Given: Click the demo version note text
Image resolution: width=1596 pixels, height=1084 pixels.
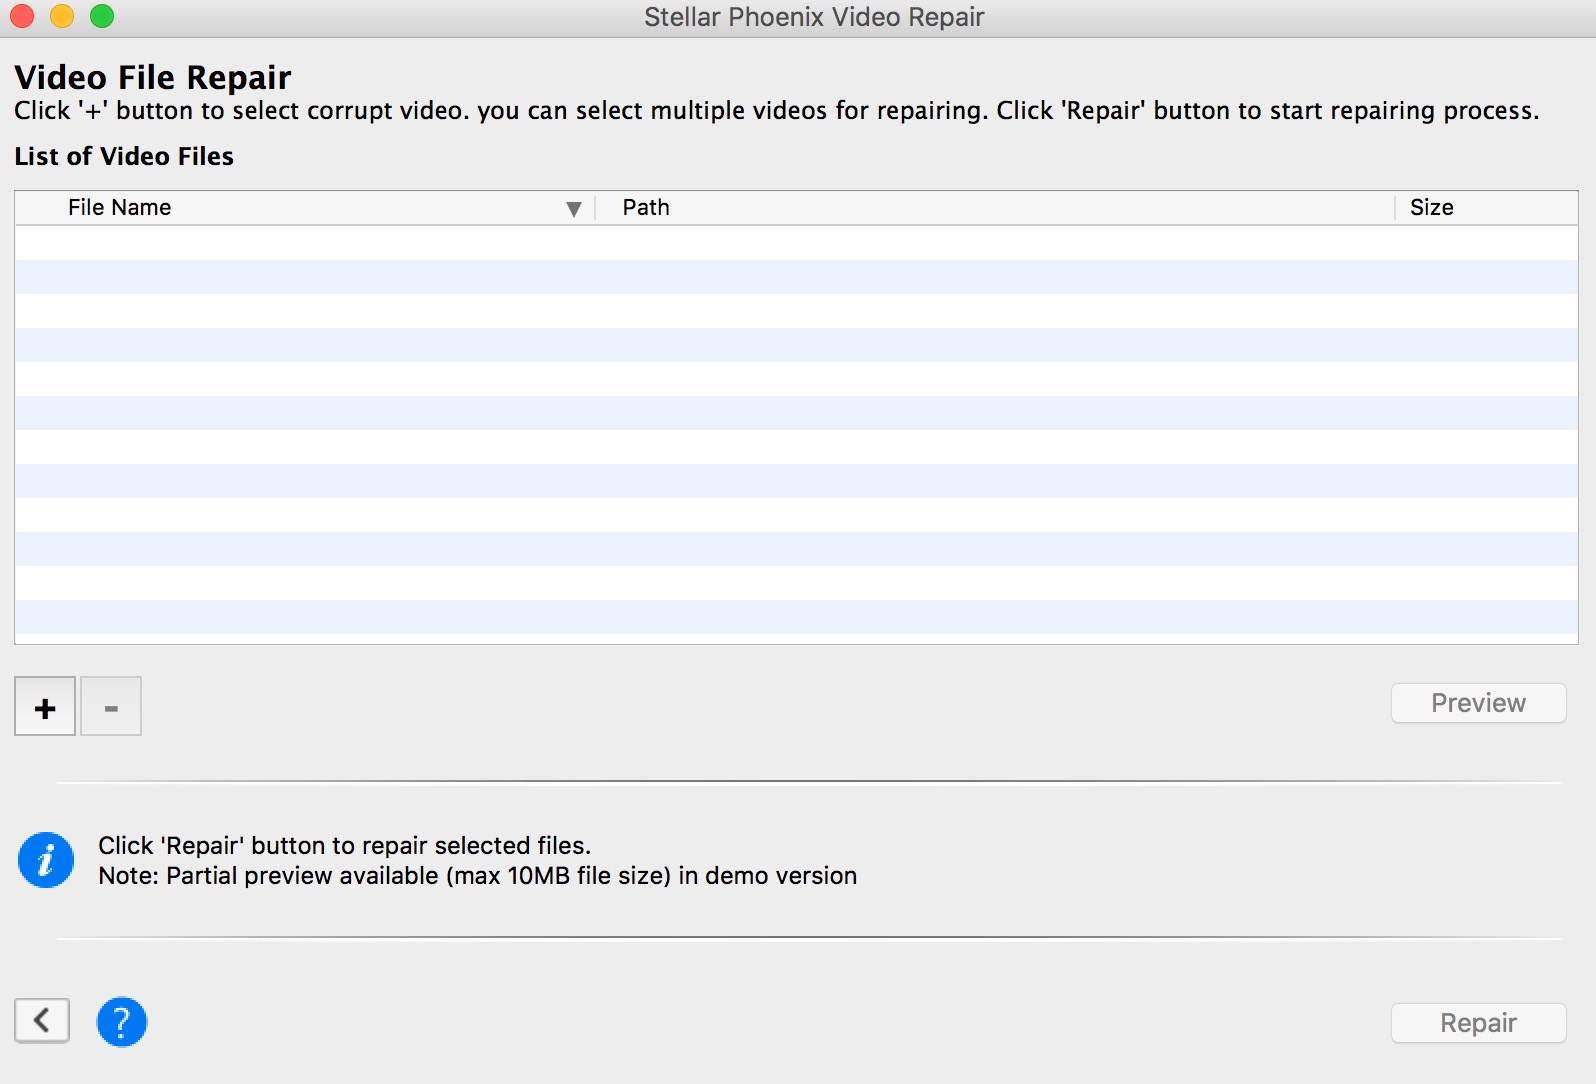Looking at the screenshot, I should click(x=477, y=876).
